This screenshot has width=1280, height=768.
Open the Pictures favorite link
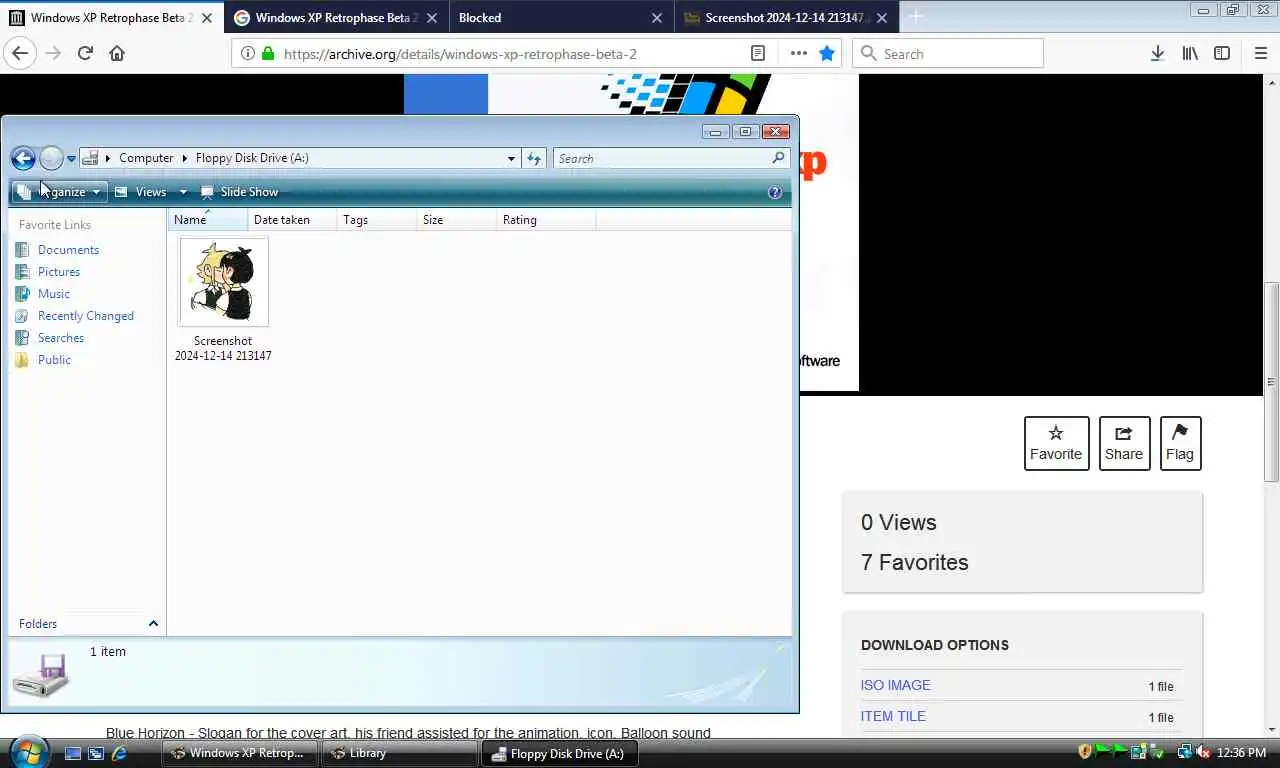[x=58, y=272]
